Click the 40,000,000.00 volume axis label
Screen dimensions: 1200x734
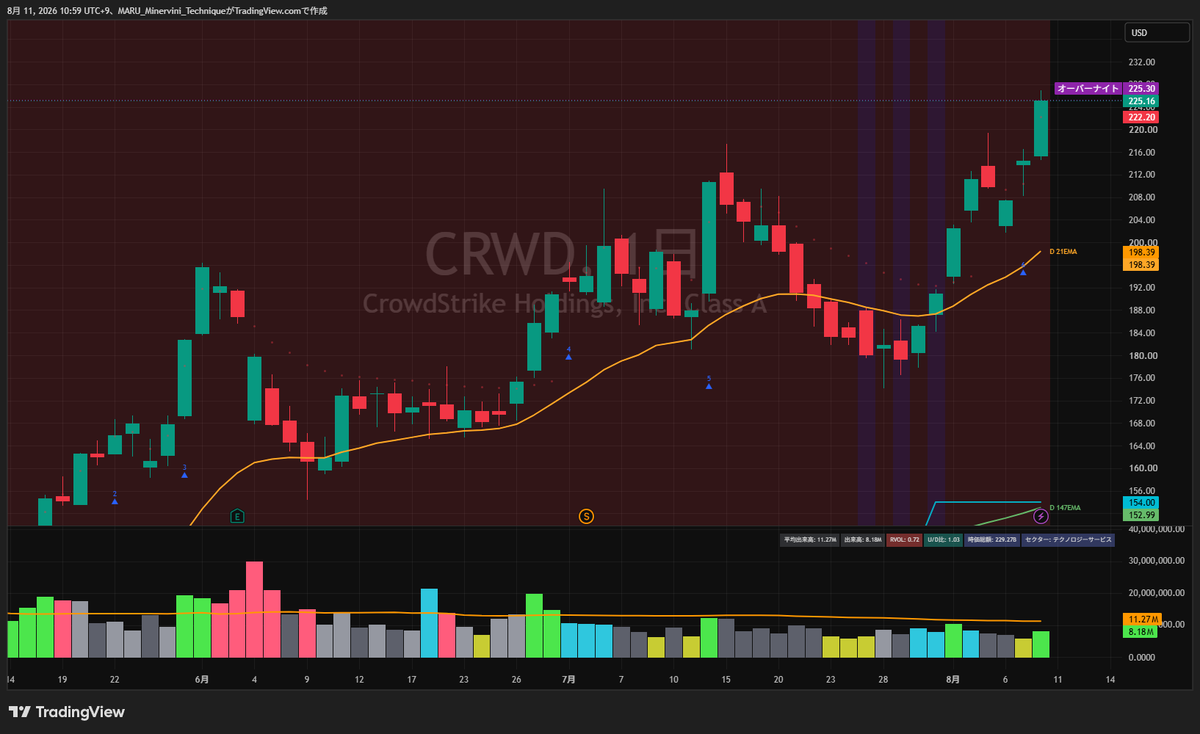pos(1156,530)
